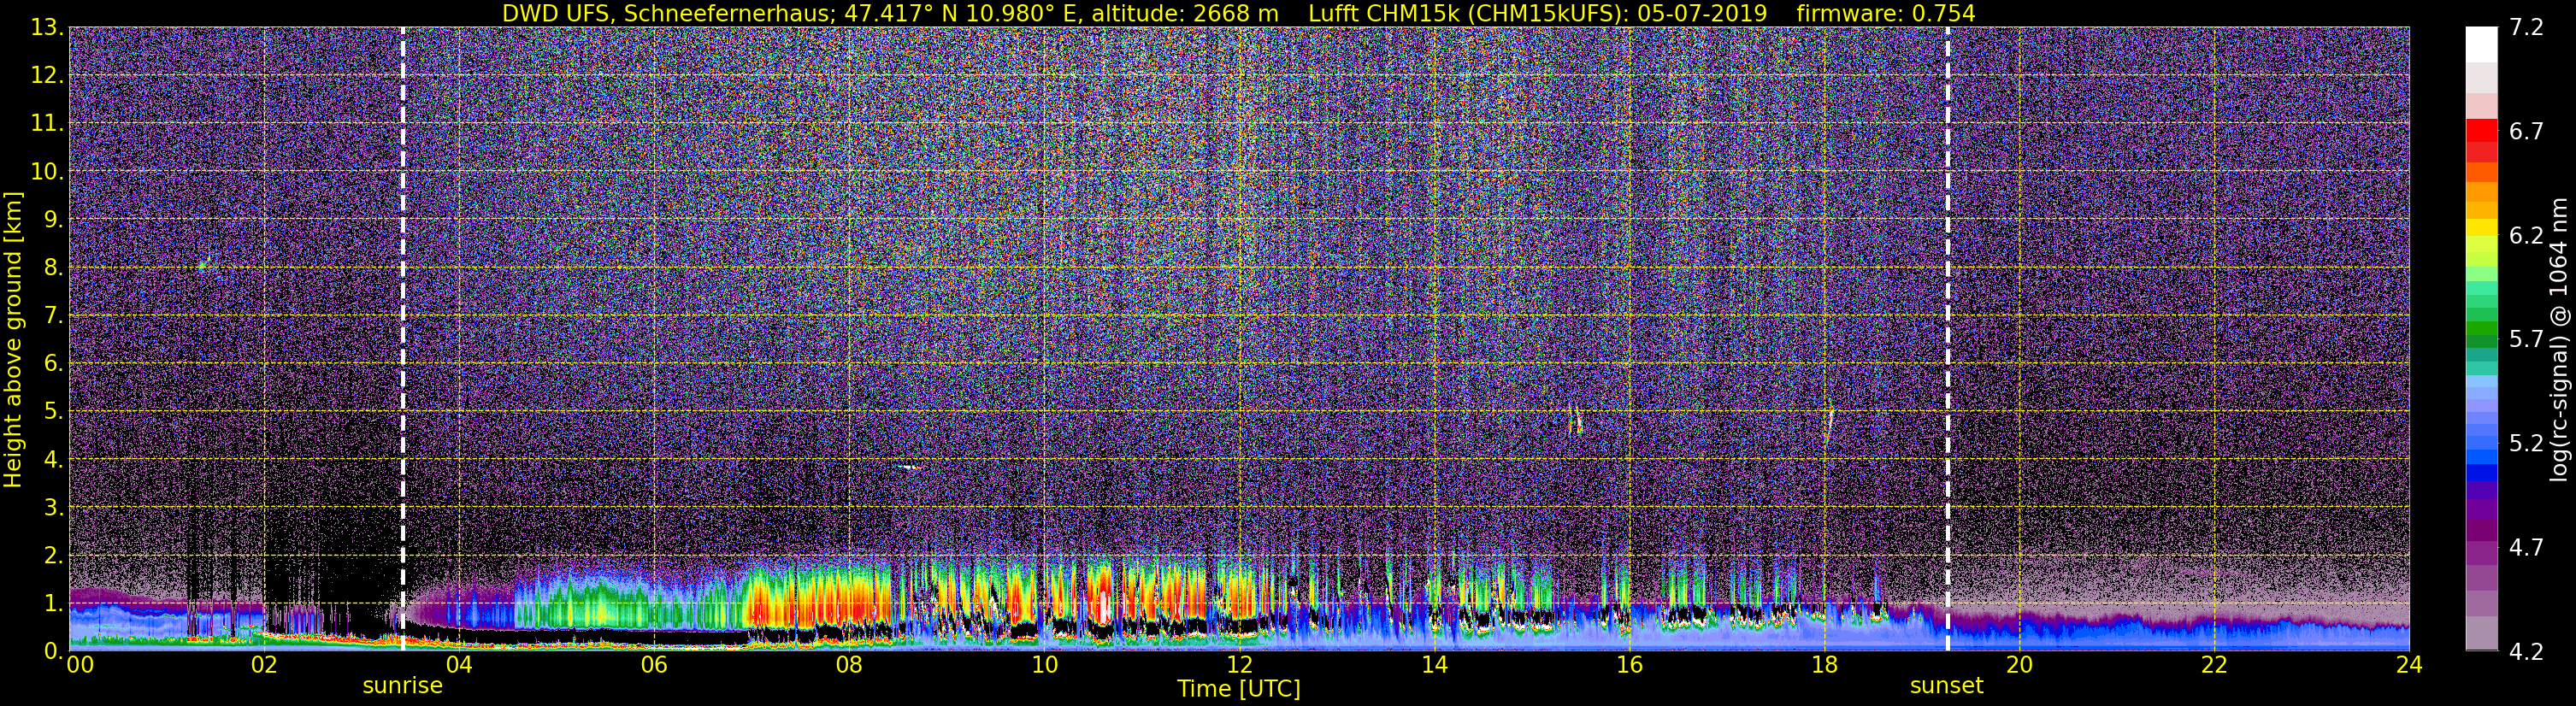Click the '3.' height tick label

tap(54, 508)
